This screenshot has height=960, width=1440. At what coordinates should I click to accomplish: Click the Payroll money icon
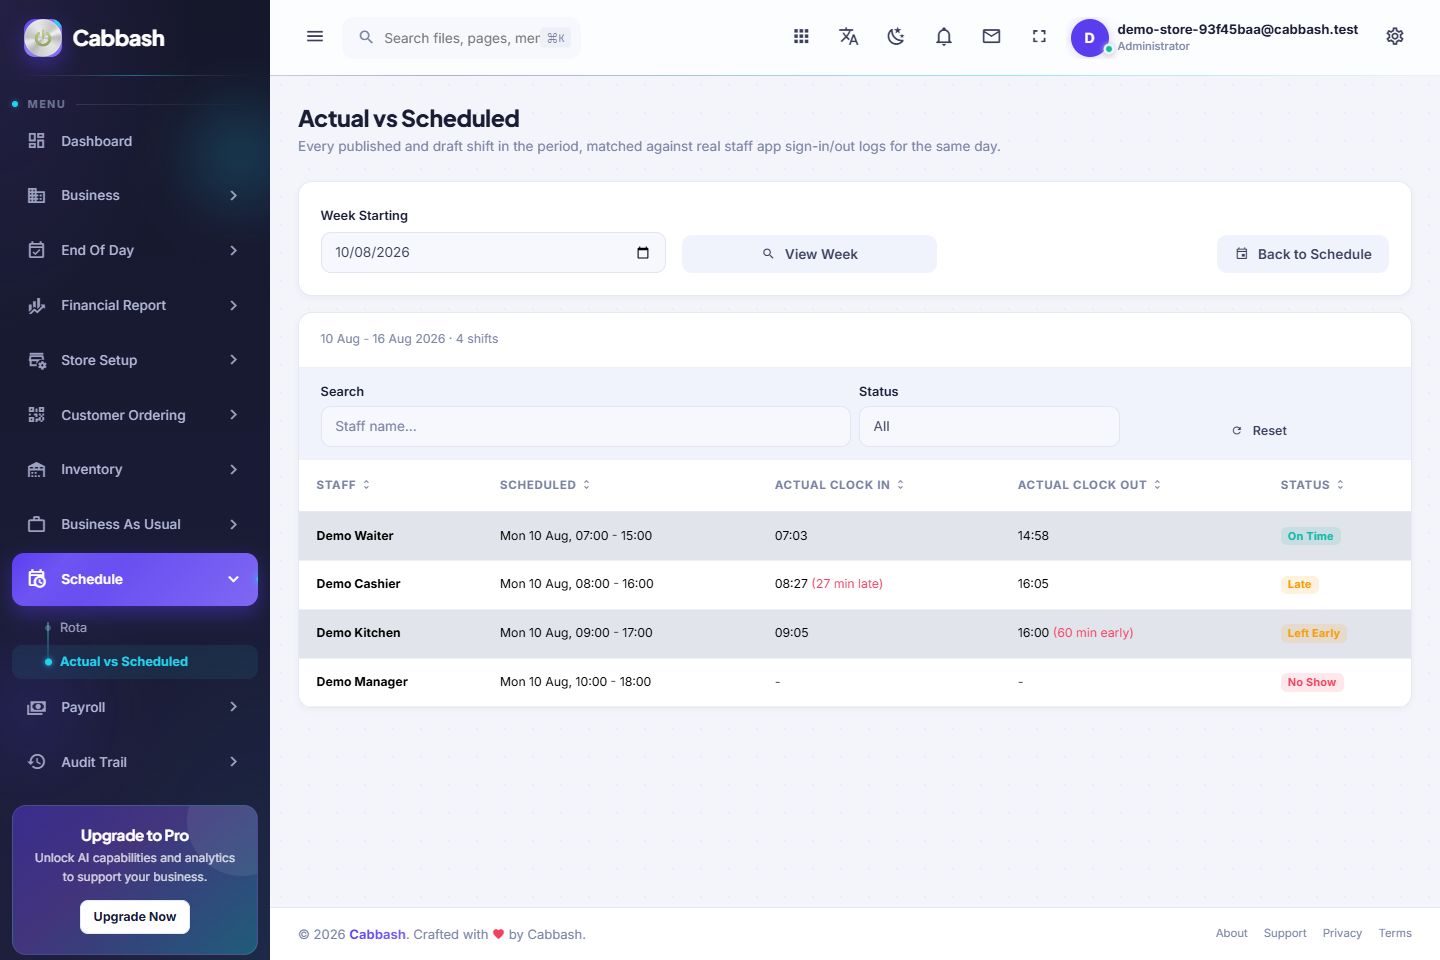[x=37, y=707]
